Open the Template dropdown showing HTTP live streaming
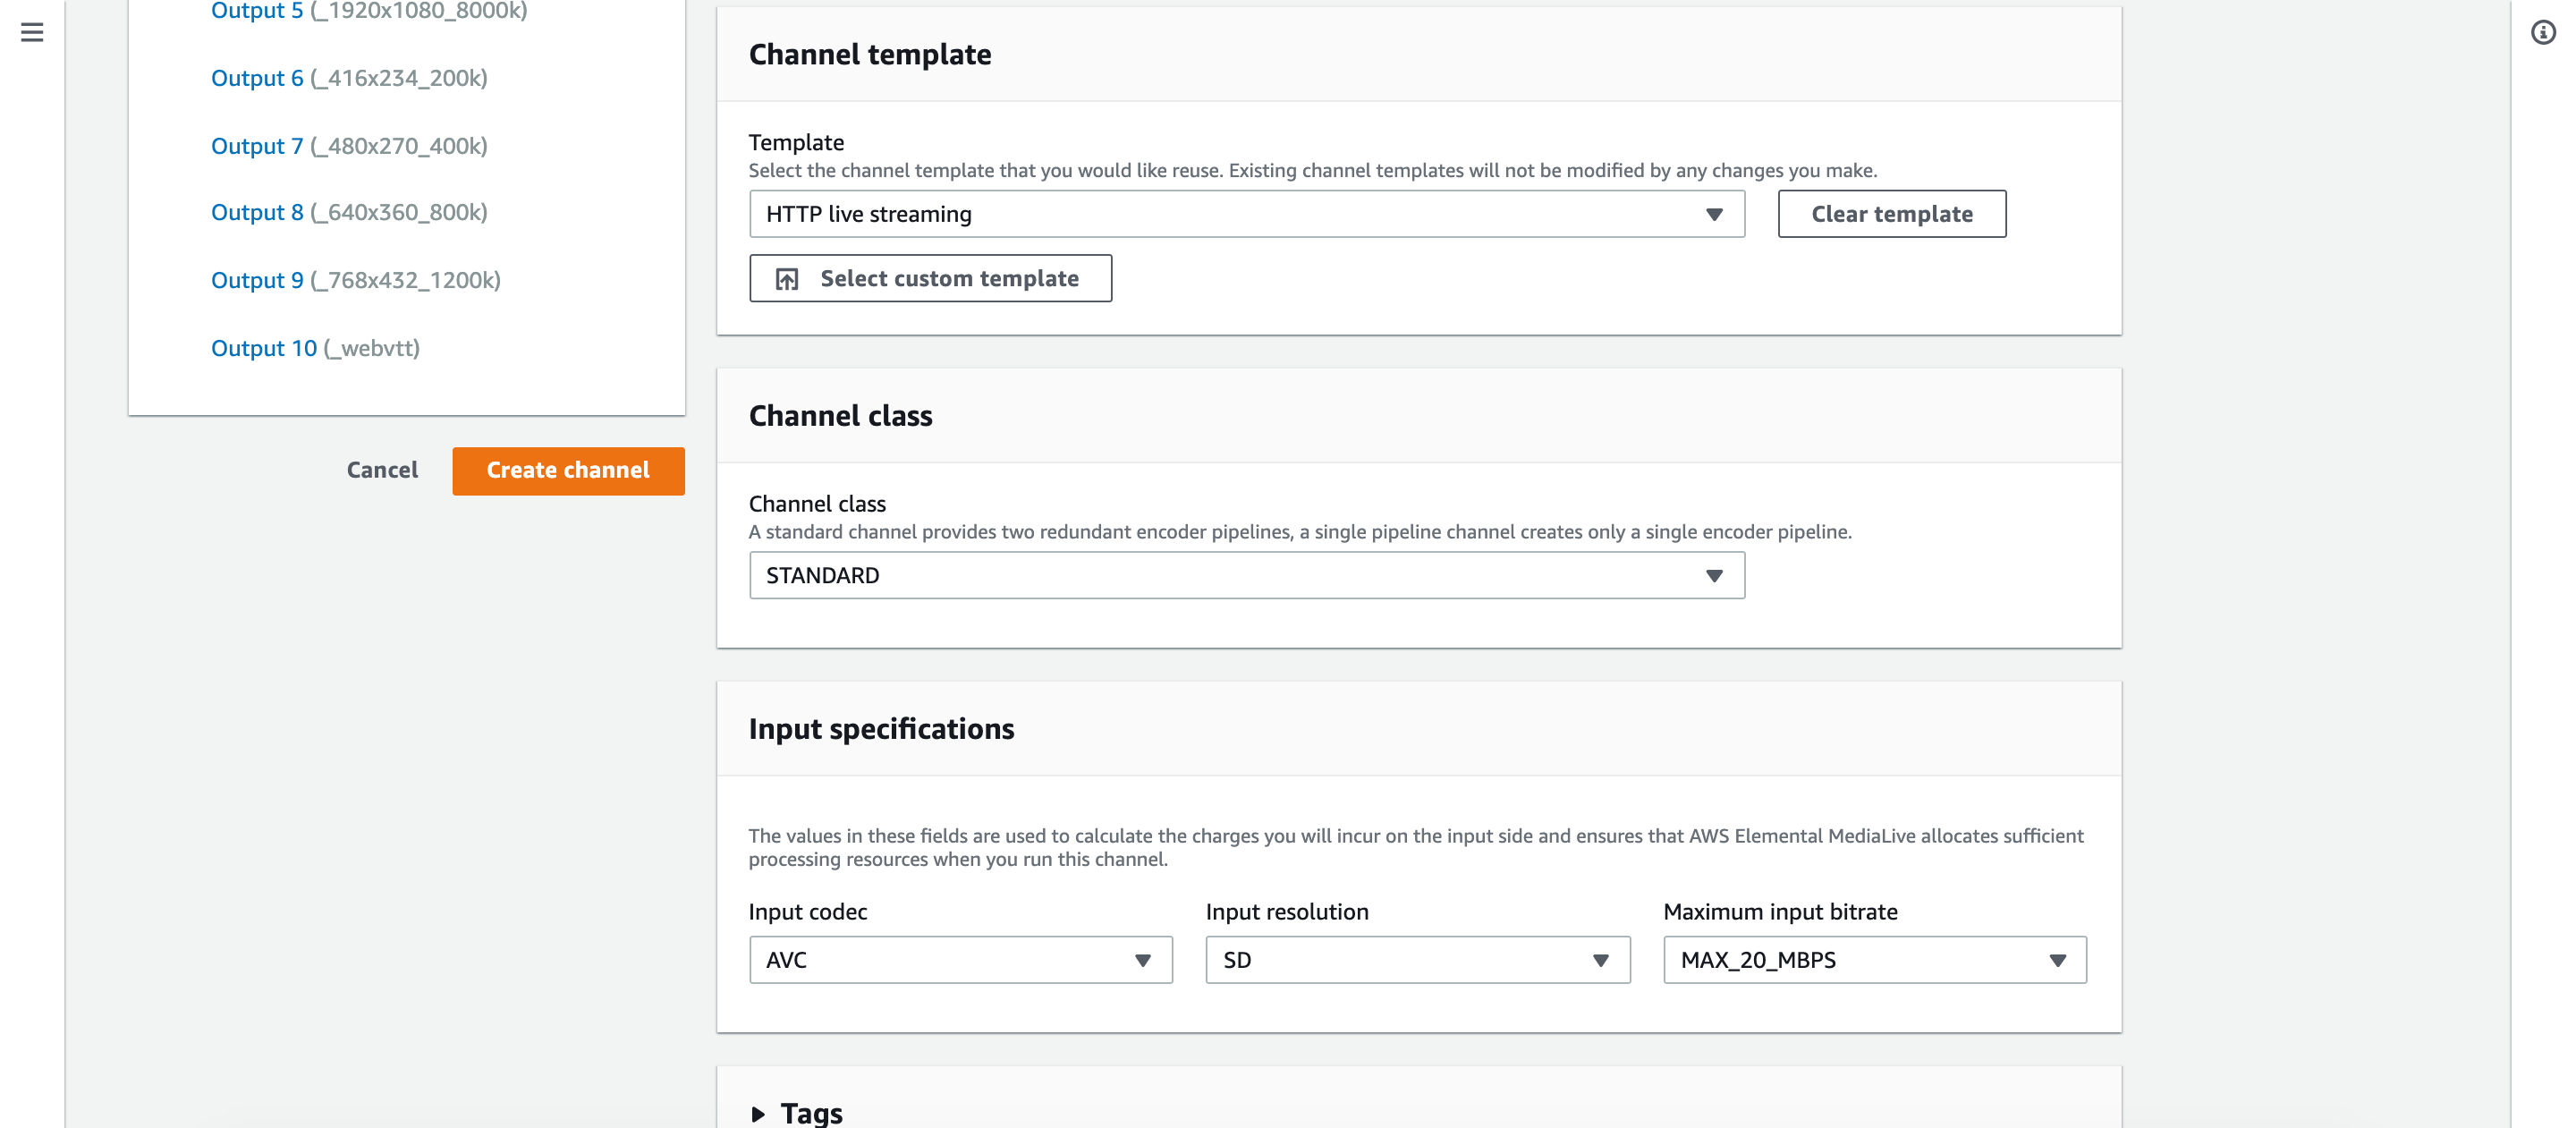The height and width of the screenshot is (1128, 2576). pyautogui.click(x=1246, y=214)
